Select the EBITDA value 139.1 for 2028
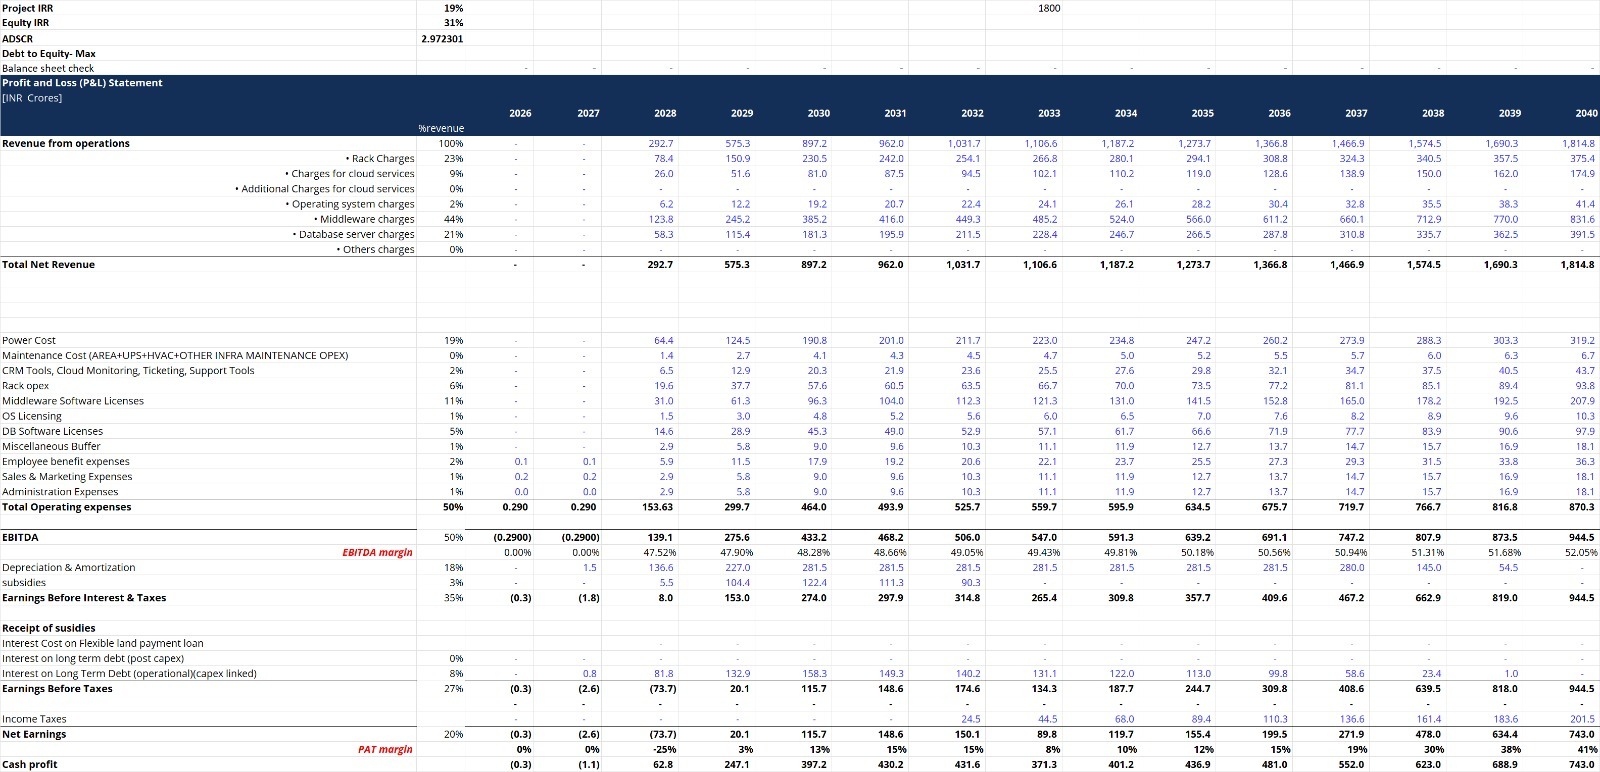The height and width of the screenshot is (772, 1600). [x=660, y=537]
